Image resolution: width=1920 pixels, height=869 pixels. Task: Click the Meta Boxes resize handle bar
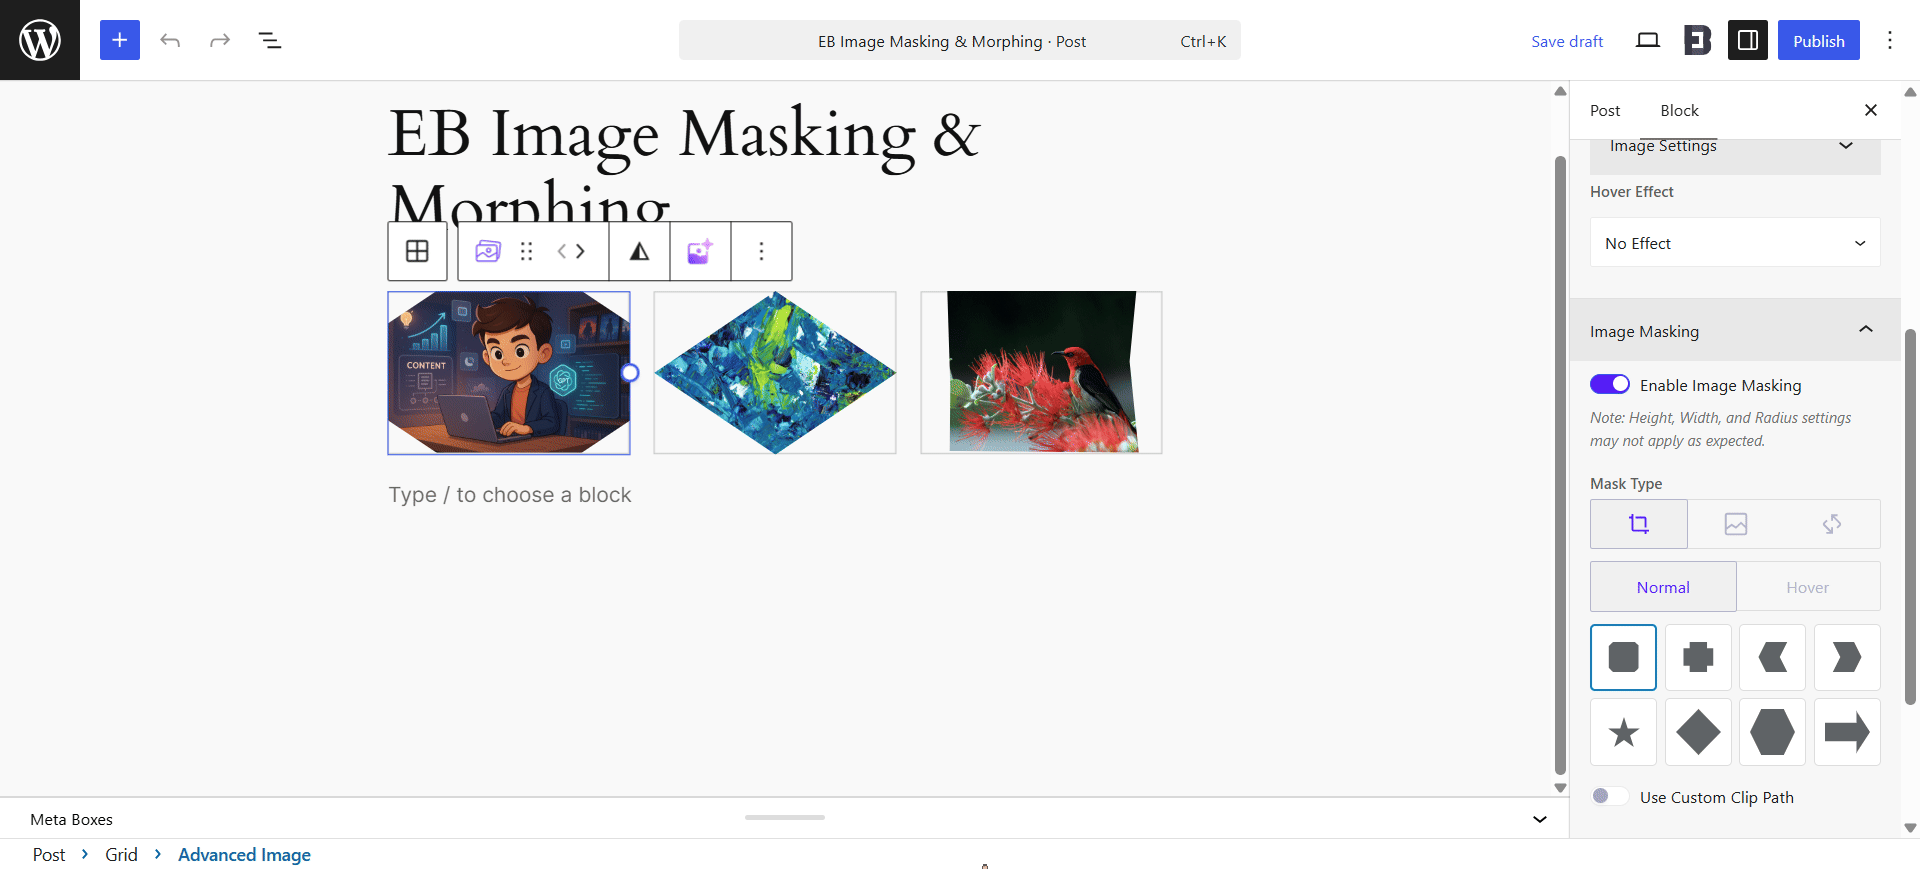pyautogui.click(x=785, y=817)
